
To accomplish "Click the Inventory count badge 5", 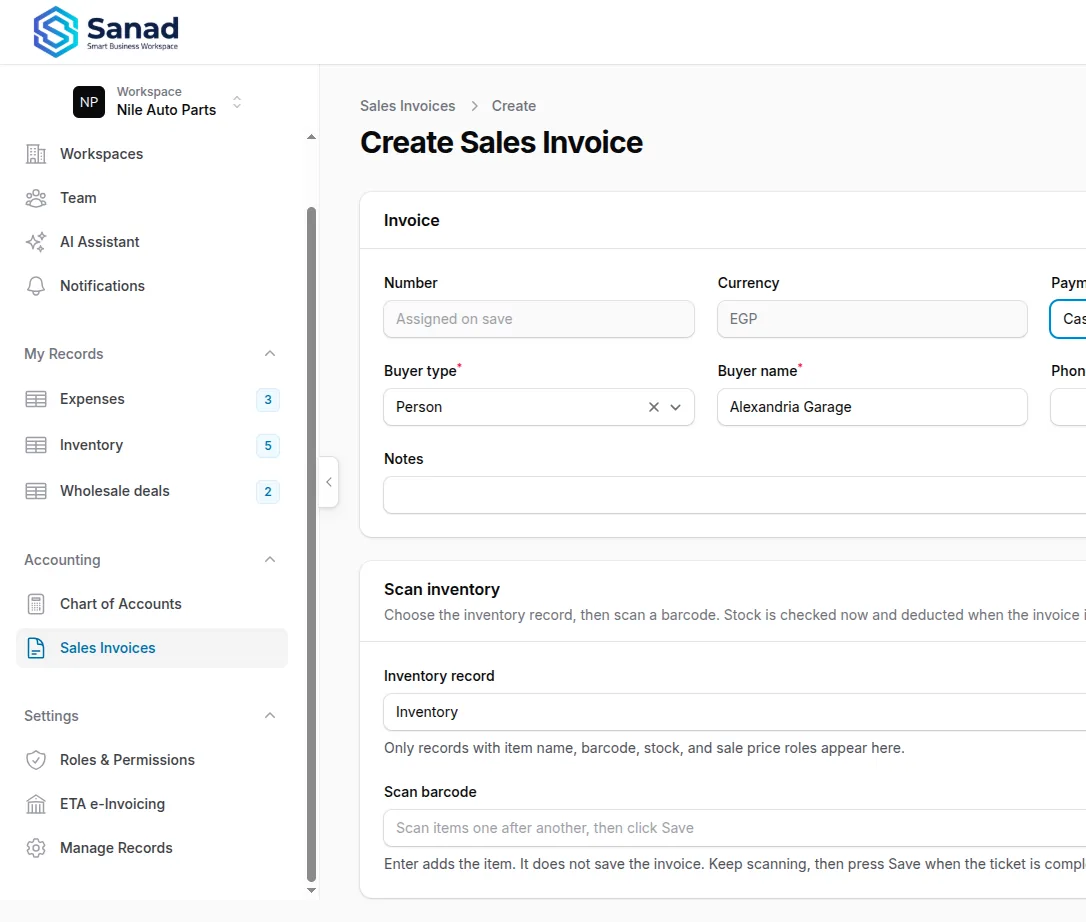I will pos(268,445).
